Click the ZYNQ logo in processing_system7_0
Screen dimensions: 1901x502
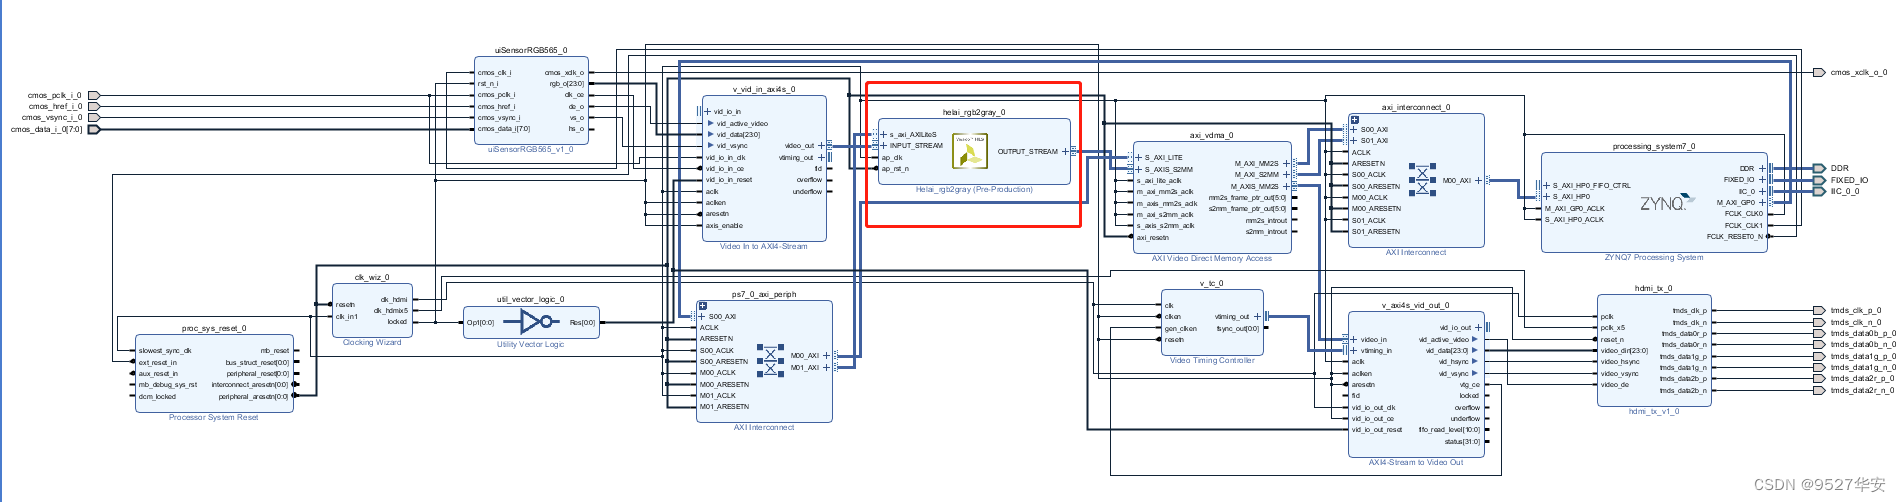[x=1666, y=203]
